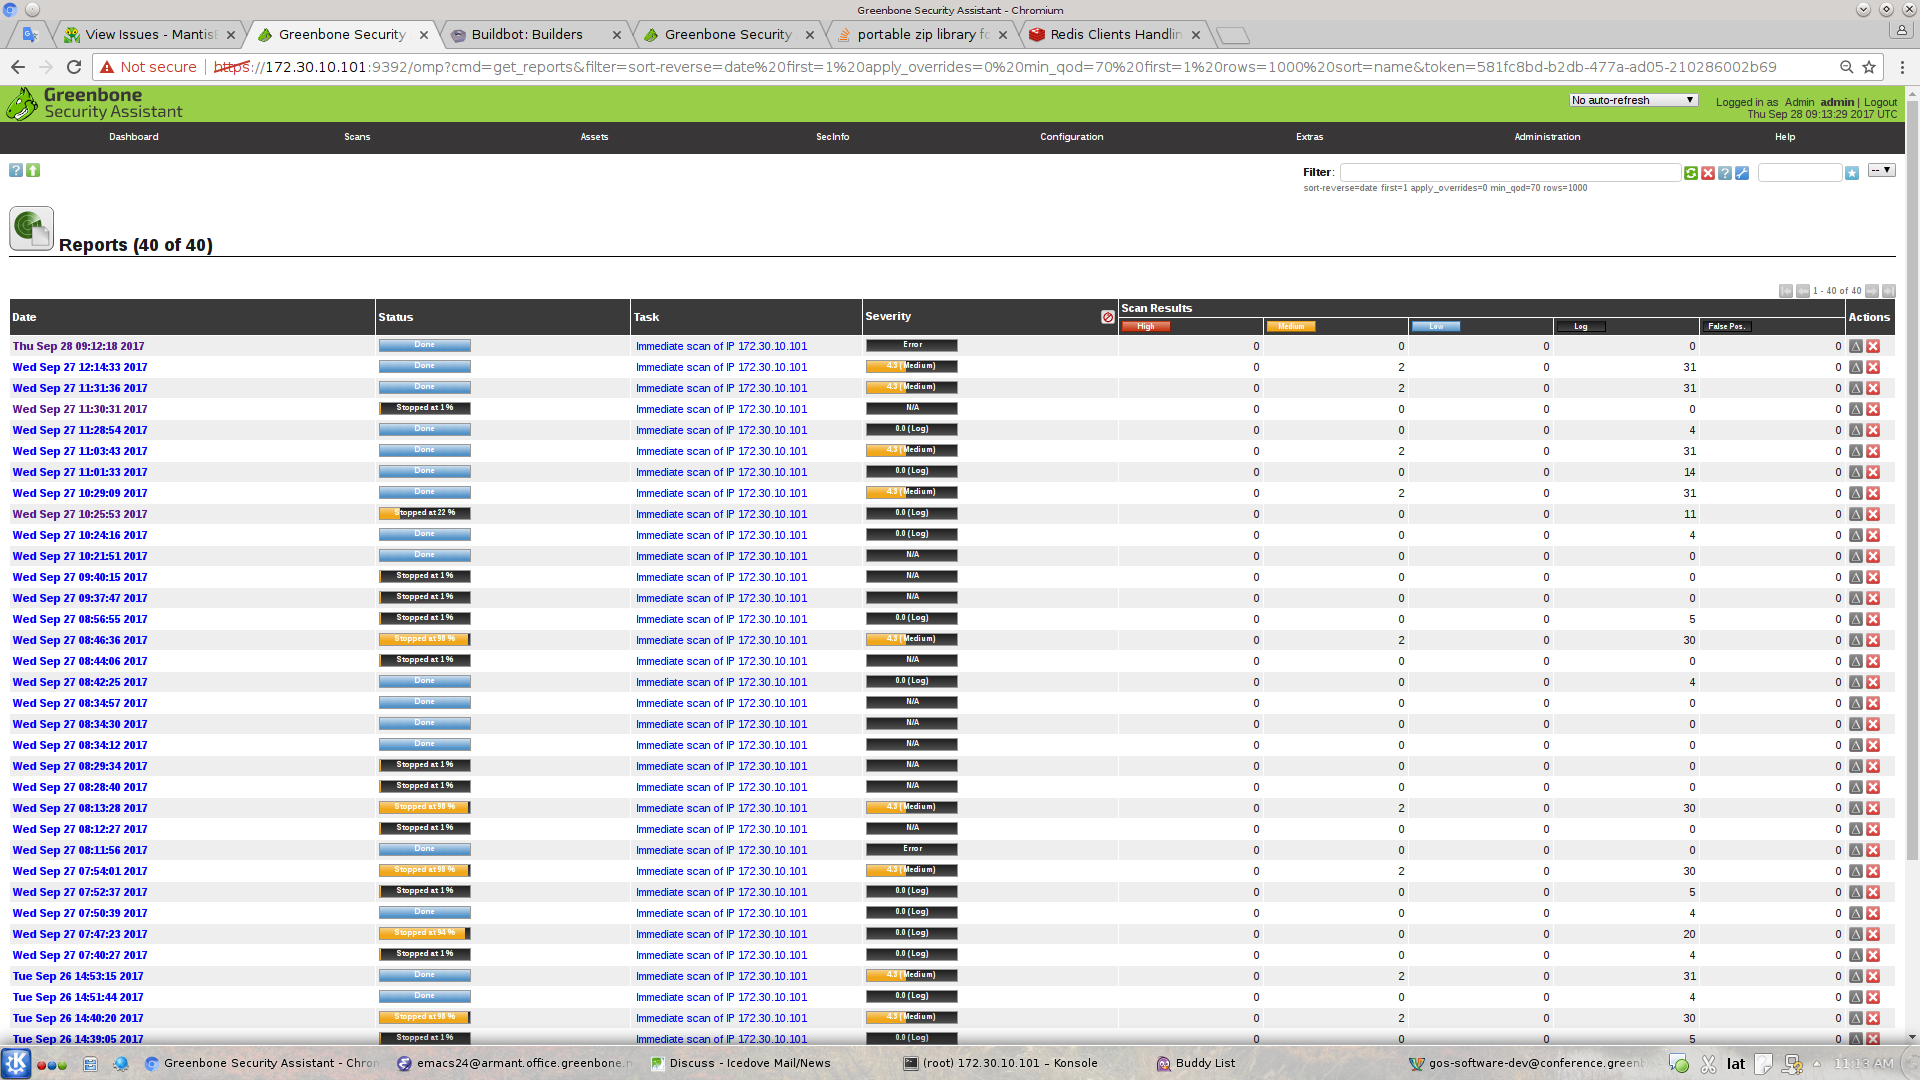Switch to Buildbot: Builders tab
Screen dimensions: 1920x1080
[536, 34]
